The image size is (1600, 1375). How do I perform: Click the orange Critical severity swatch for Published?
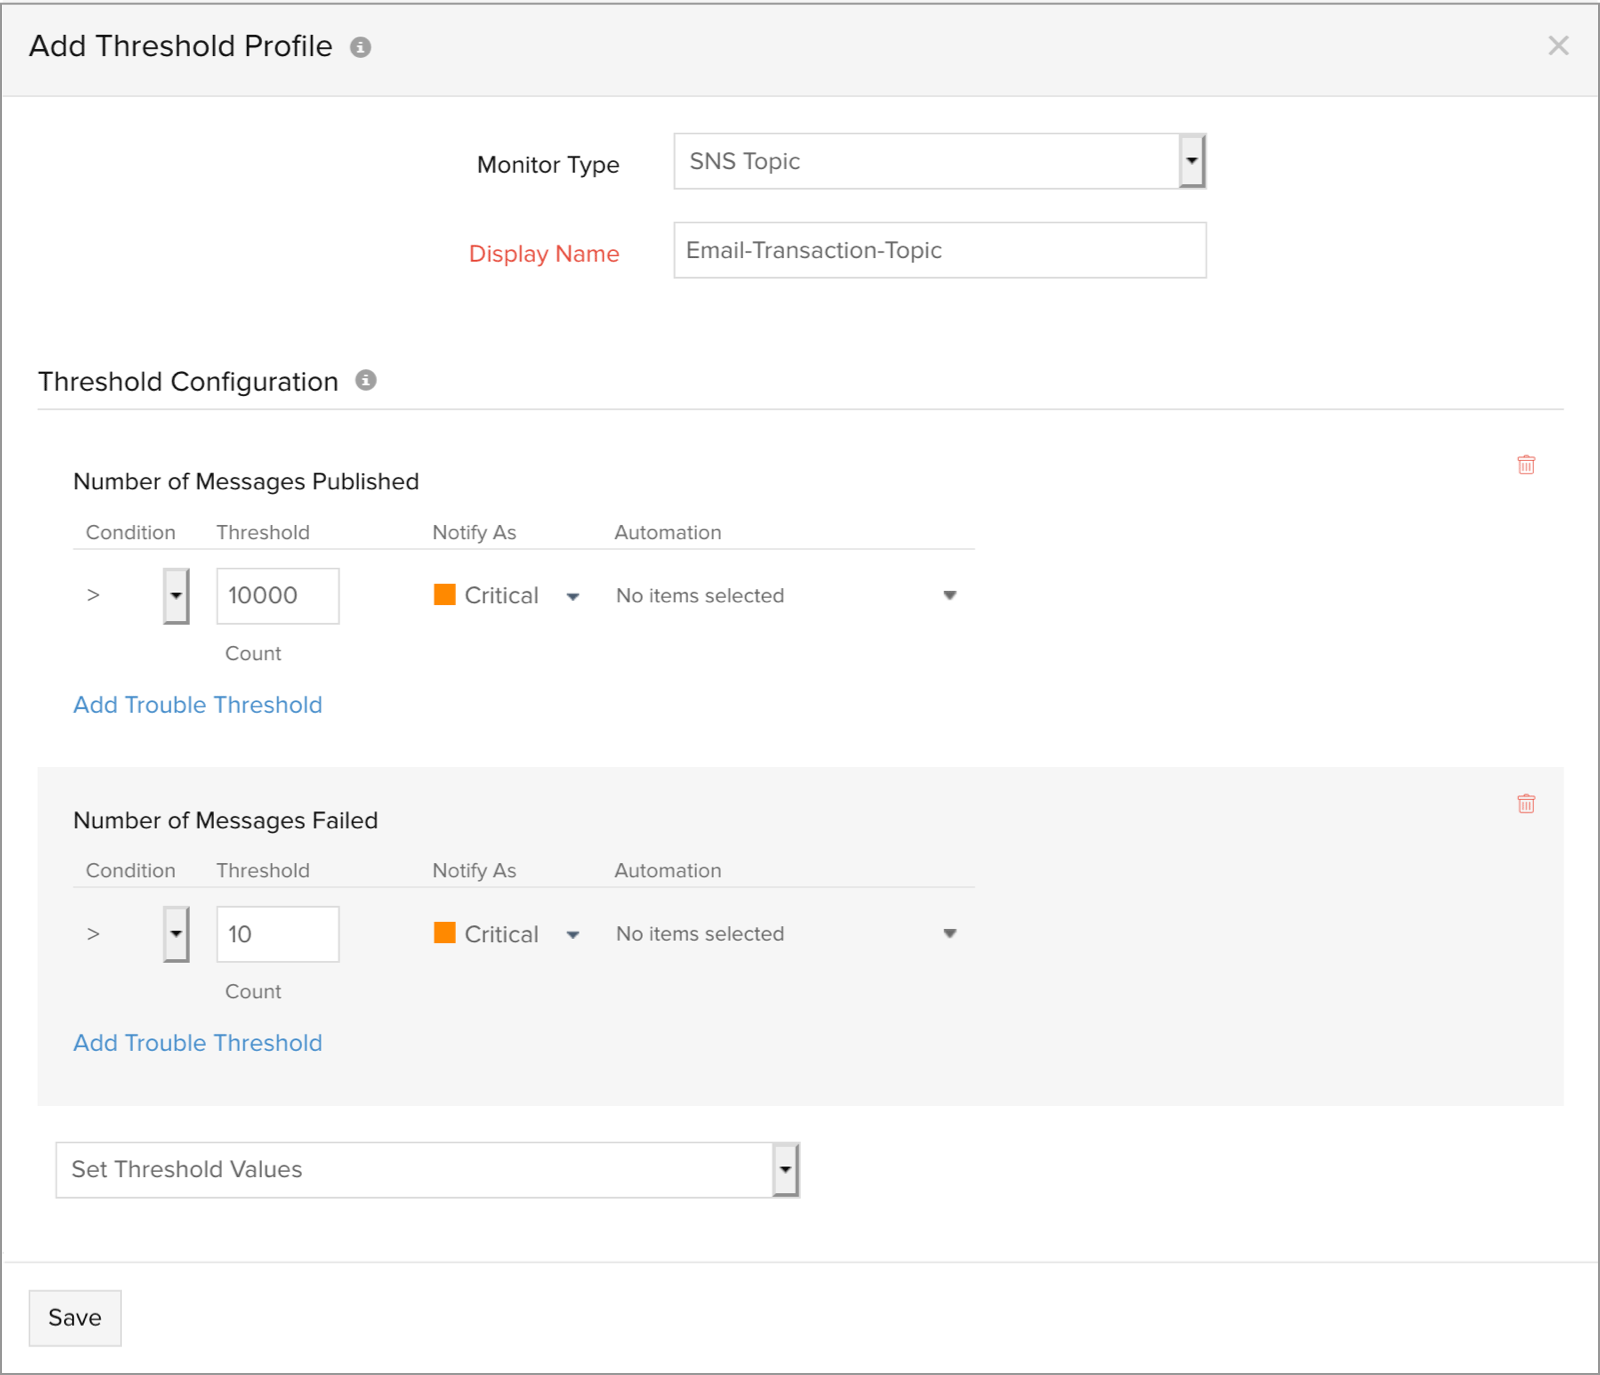tap(443, 595)
